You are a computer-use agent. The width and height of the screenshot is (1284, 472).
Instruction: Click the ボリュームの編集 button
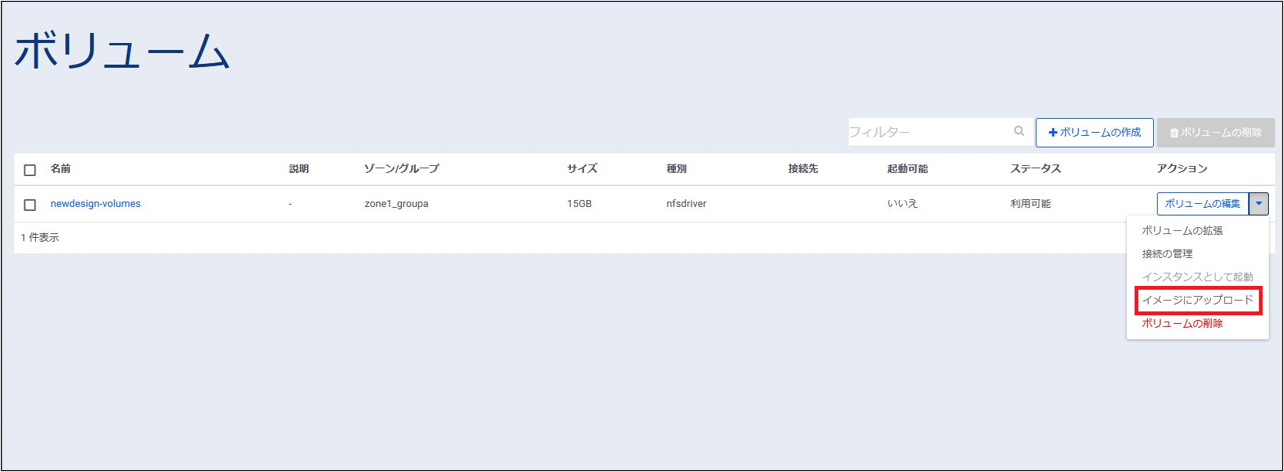(x=1203, y=203)
